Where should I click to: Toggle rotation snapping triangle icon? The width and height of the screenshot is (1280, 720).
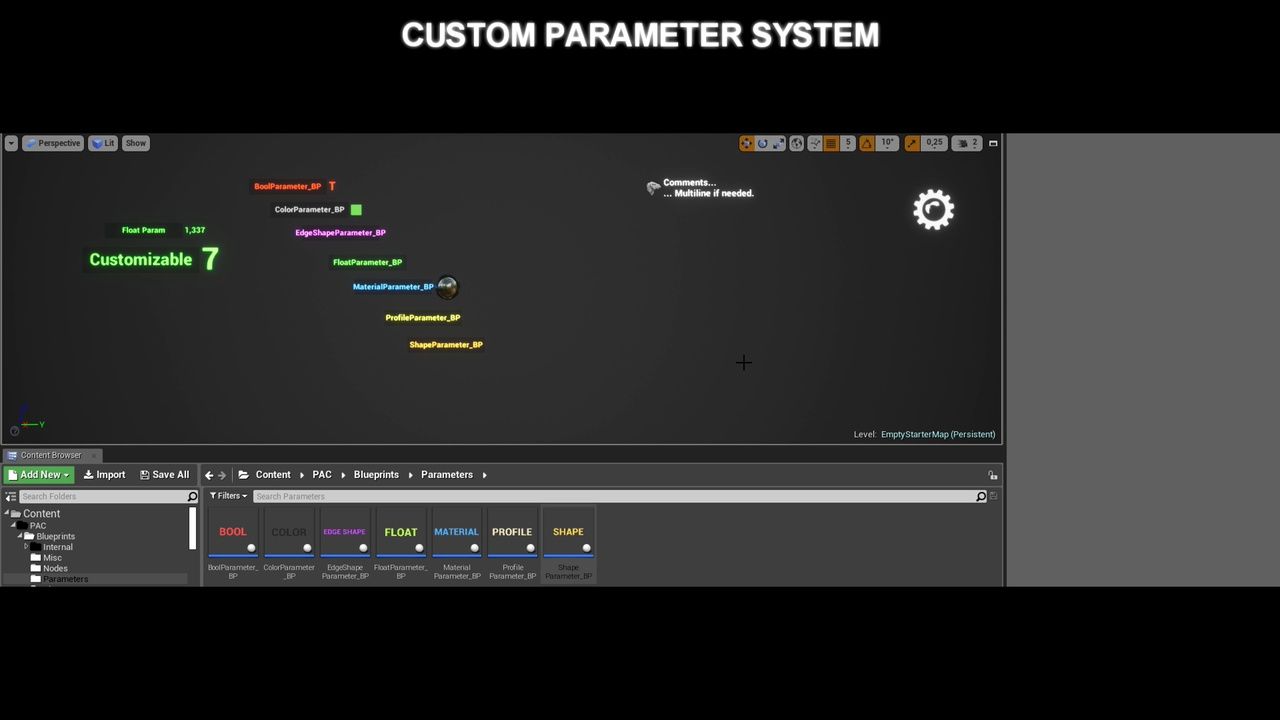point(867,143)
